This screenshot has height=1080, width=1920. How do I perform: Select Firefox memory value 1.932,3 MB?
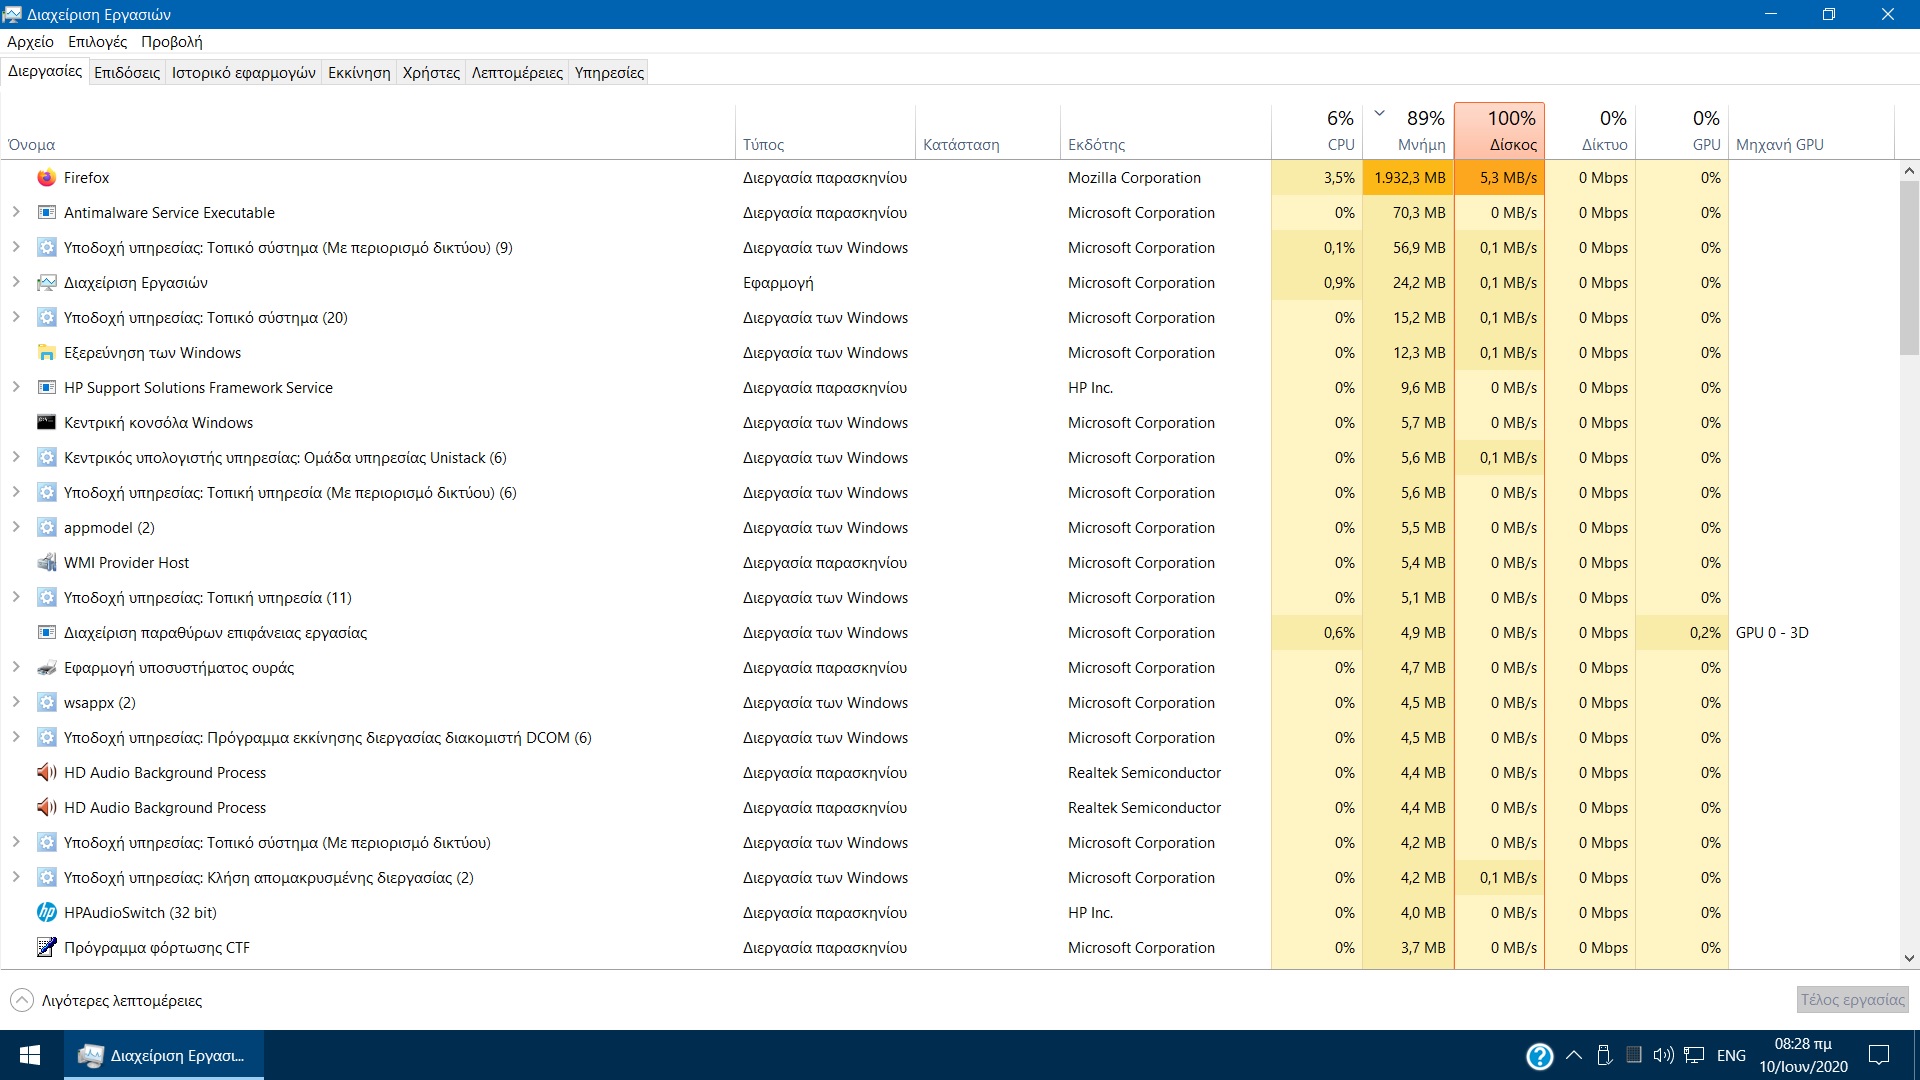(x=1408, y=178)
